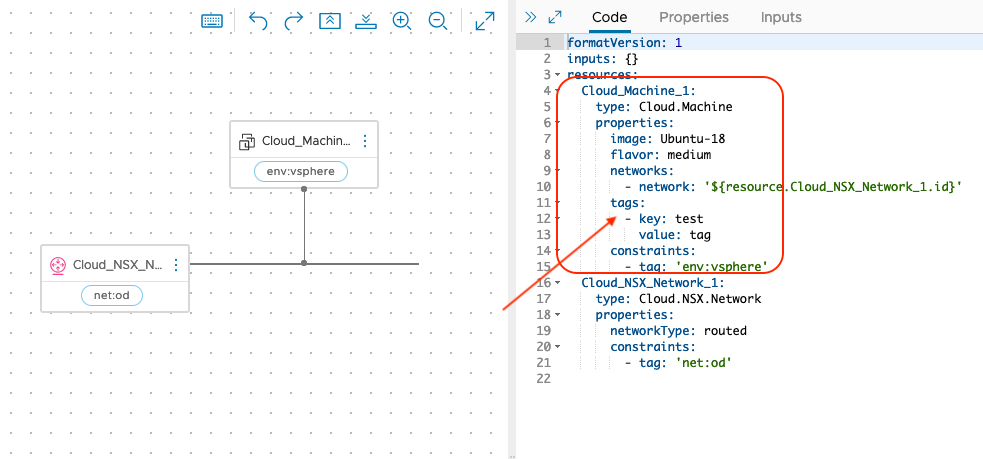Click the net:od tag on NSX network
This screenshot has height=459, width=983.
pyautogui.click(x=113, y=295)
